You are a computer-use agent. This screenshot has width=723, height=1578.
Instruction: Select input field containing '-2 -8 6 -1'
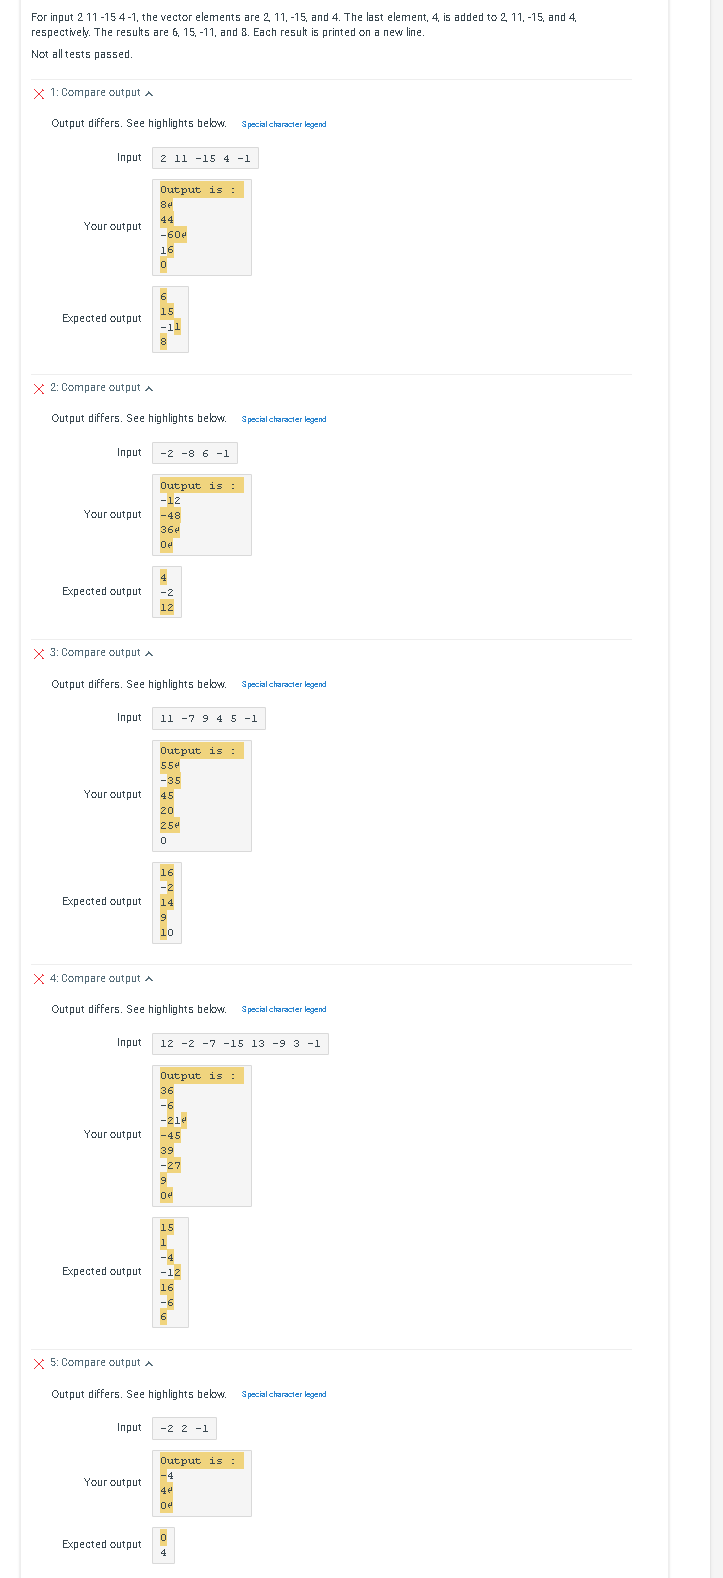[194, 452]
